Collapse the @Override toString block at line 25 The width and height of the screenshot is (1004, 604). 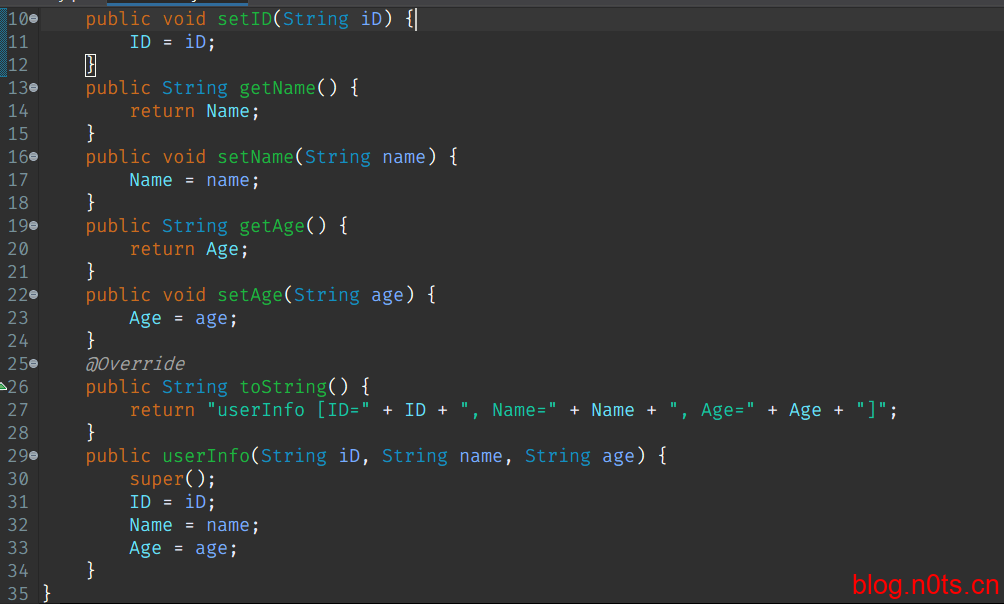click(x=34, y=364)
